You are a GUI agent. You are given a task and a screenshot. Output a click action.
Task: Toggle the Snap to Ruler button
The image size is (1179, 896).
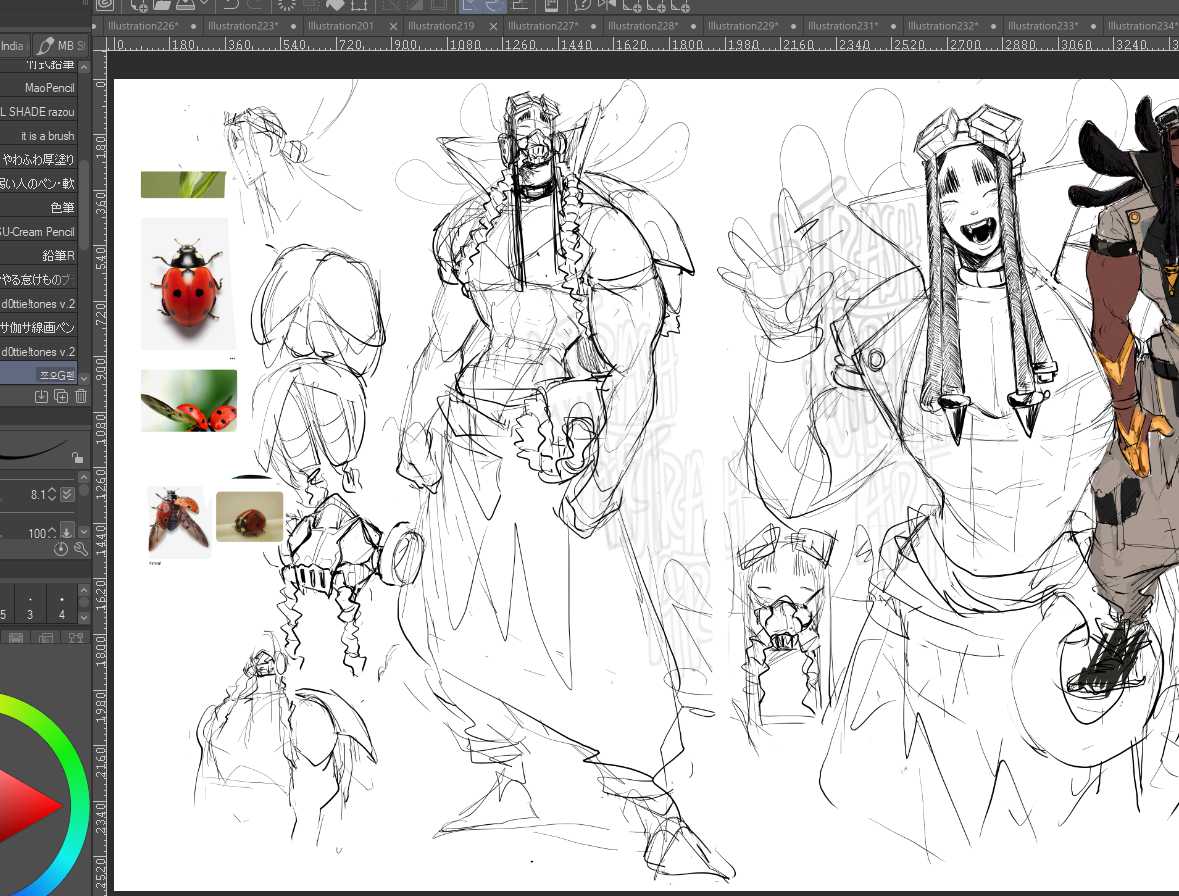tap(468, 5)
